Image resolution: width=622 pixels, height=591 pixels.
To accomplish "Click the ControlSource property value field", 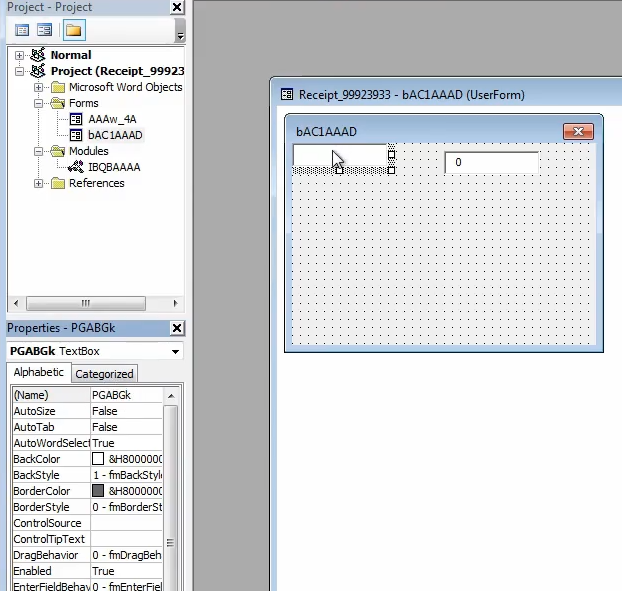I will click(x=127, y=523).
